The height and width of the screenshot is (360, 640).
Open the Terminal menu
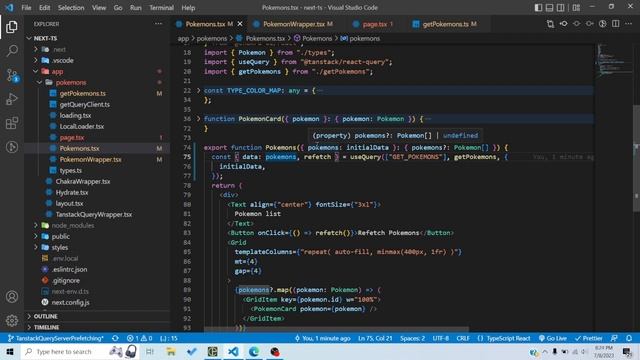tap(161, 7)
